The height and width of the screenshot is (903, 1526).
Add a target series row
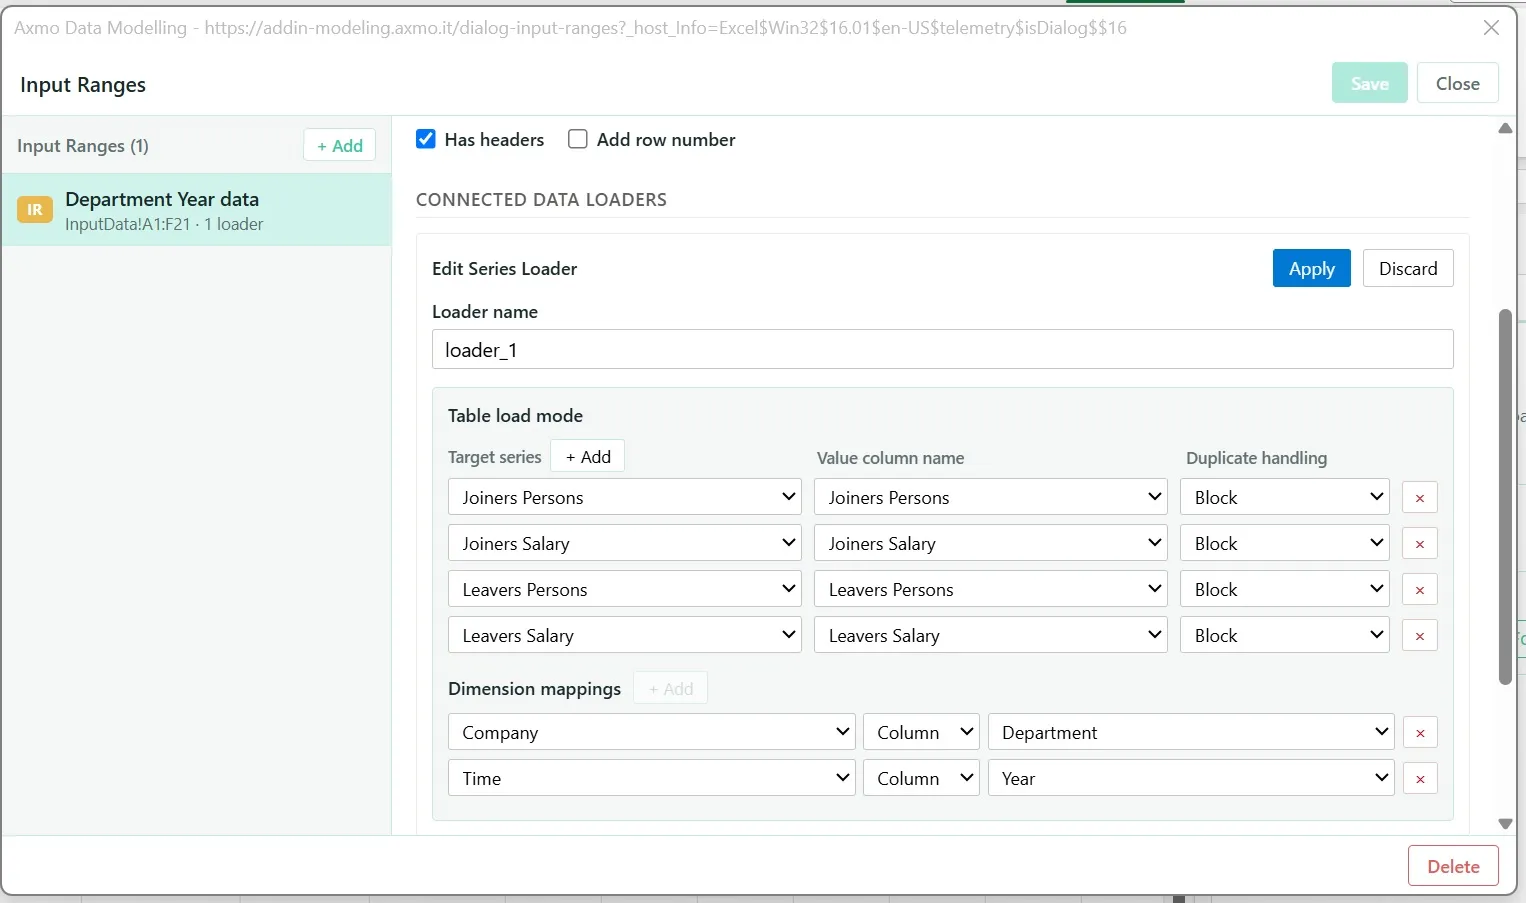[x=588, y=456]
